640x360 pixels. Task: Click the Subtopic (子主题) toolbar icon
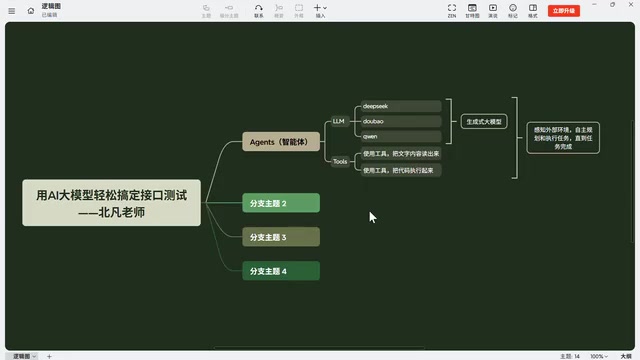pyautogui.click(x=229, y=11)
